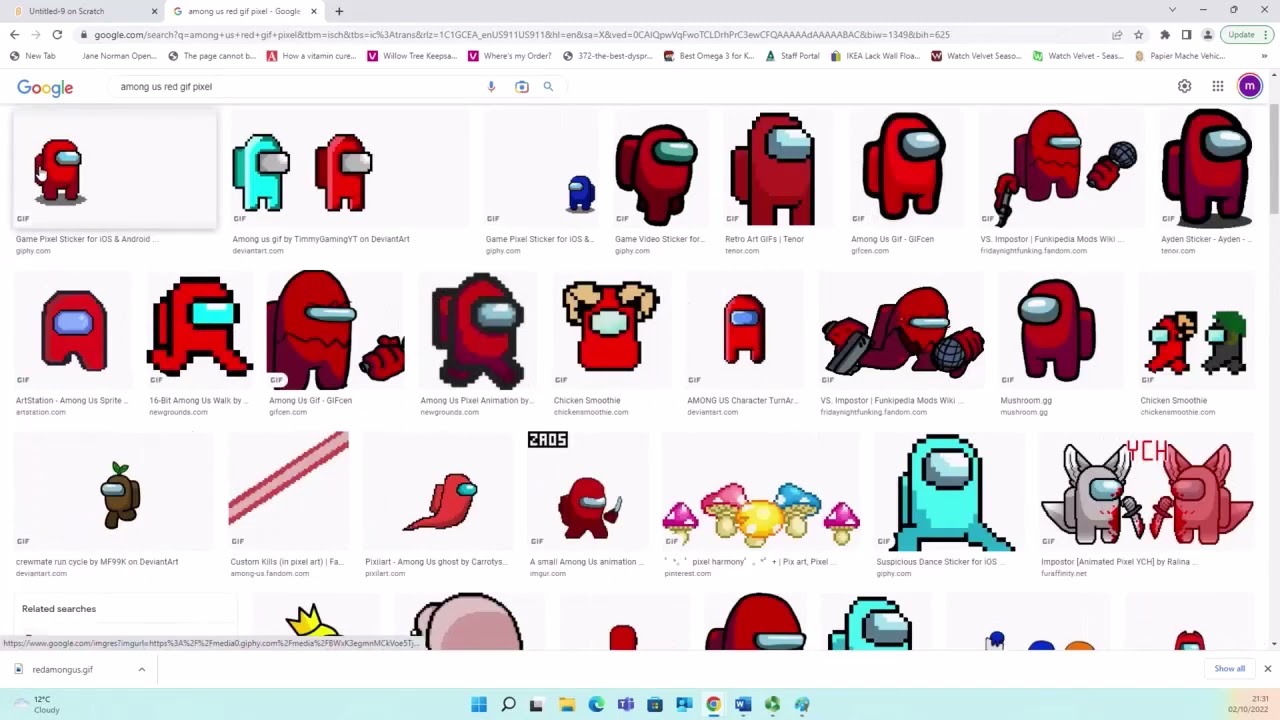Launch Microsoft Edge from taskbar
The width and height of the screenshot is (1280, 720).
click(596, 705)
